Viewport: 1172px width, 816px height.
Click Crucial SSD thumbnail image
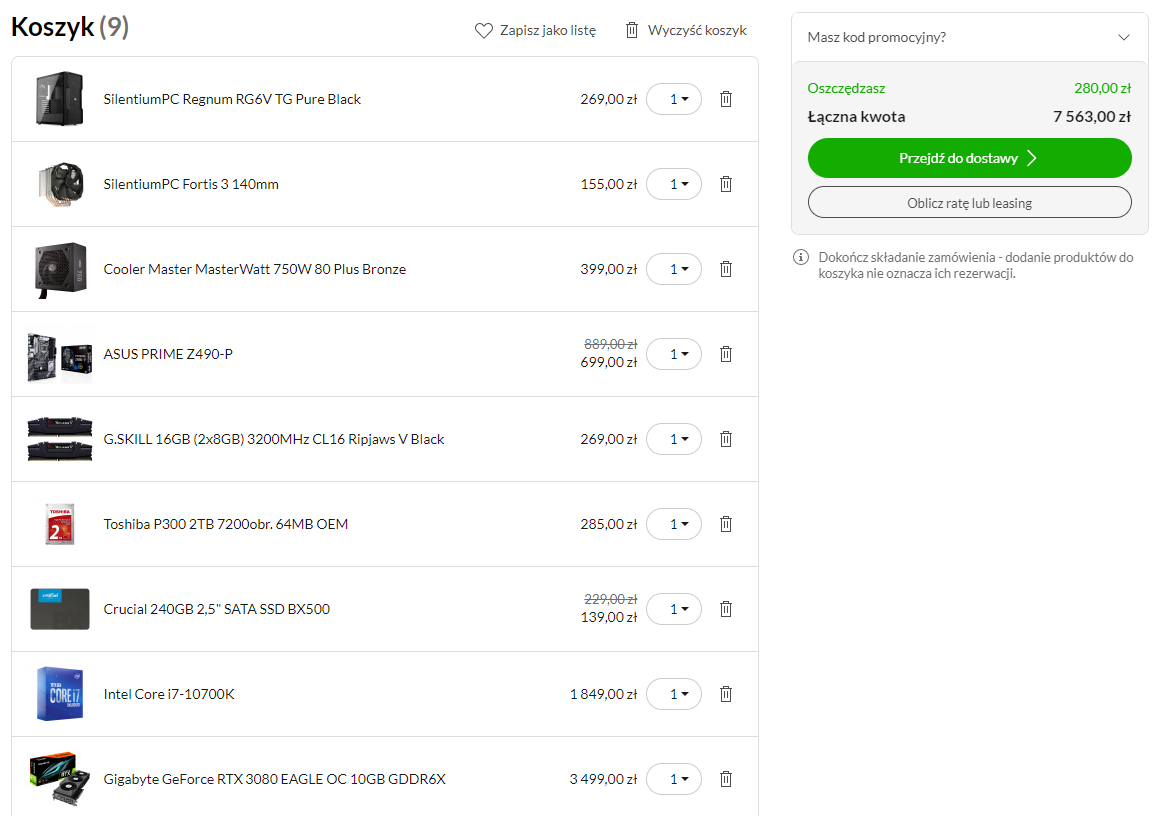point(60,609)
